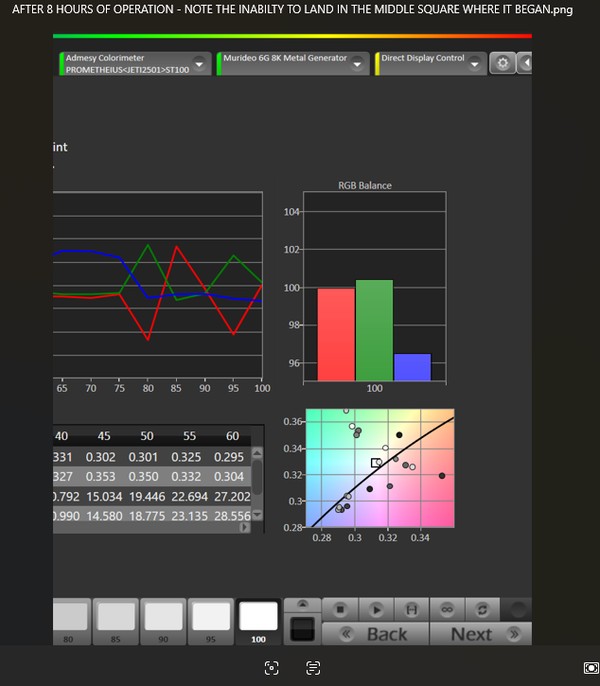The height and width of the screenshot is (686, 600).
Task: Click the table column header 55
Action: pyautogui.click(x=189, y=436)
